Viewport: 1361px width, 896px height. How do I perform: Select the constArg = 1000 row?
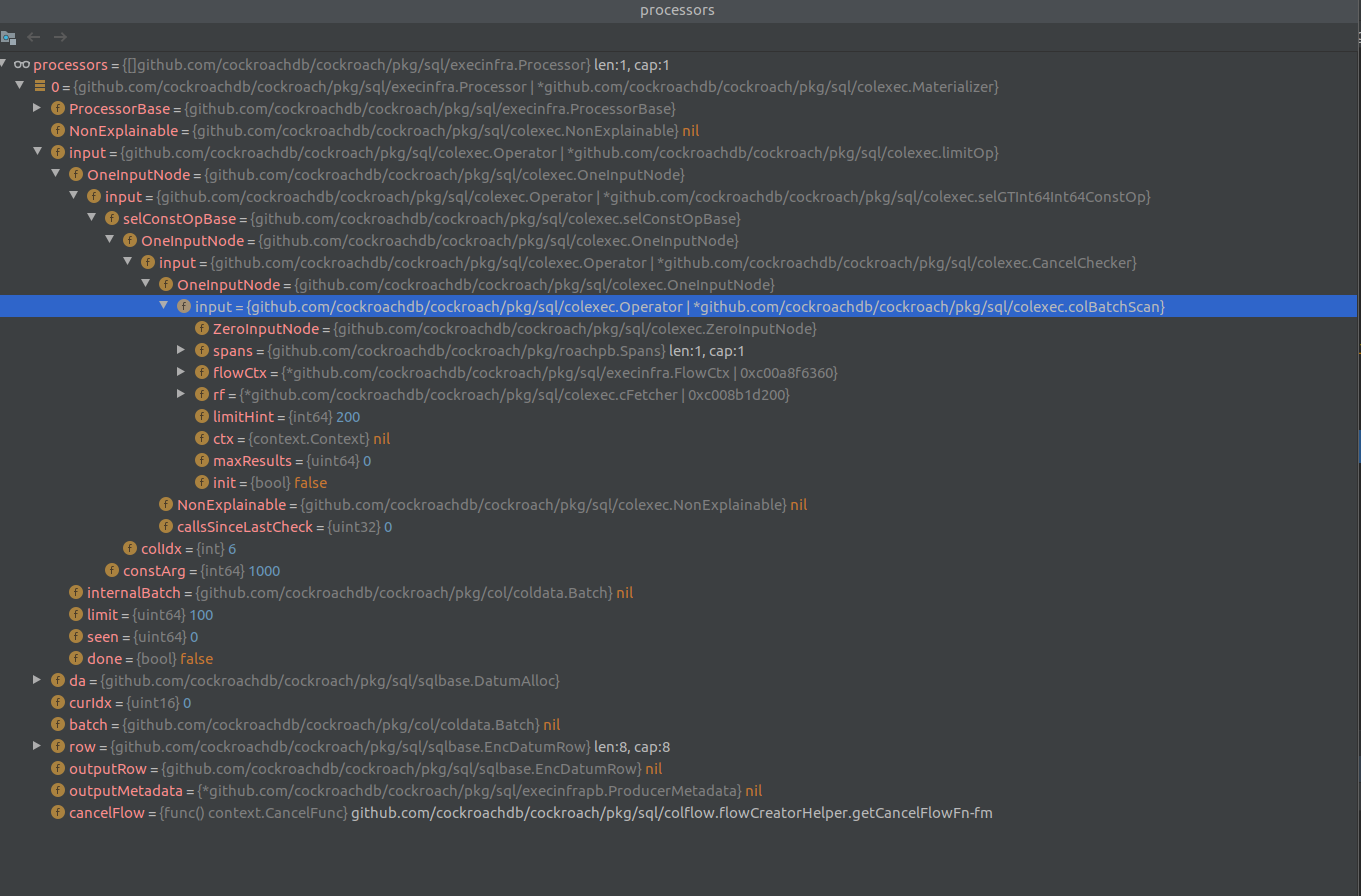tap(680, 570)
